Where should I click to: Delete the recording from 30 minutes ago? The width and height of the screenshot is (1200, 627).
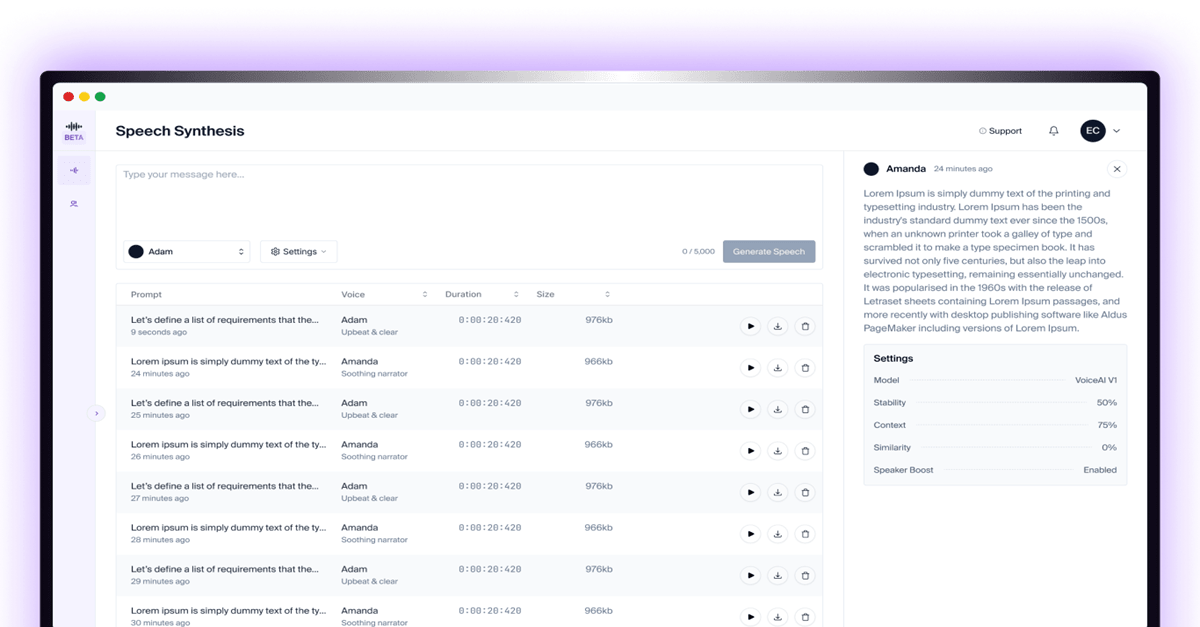(x=805, y=616)
